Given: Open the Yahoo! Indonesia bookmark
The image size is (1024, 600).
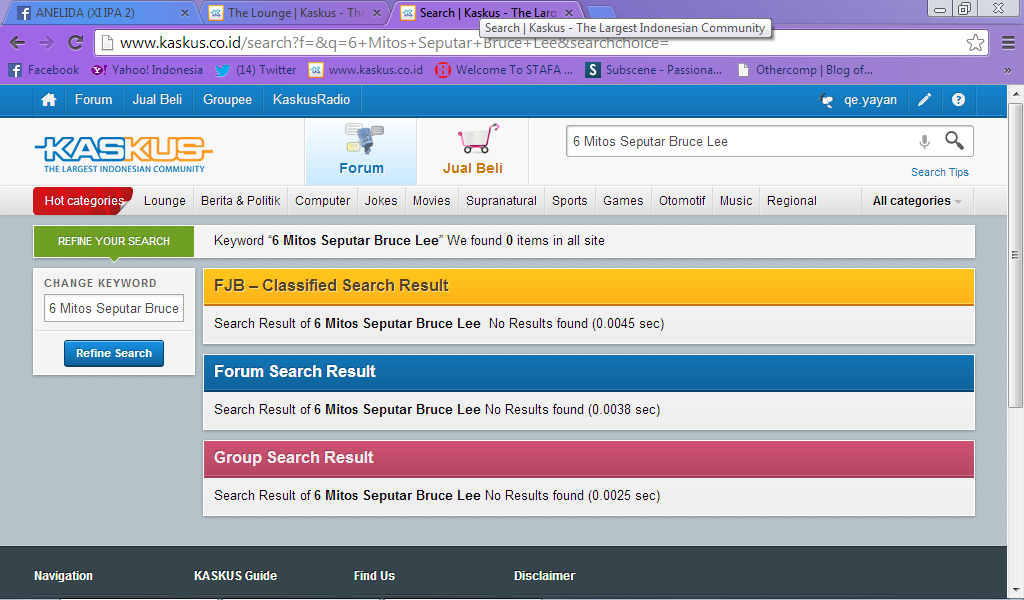Looking at the screenshot, I should [x=147, y=70].
